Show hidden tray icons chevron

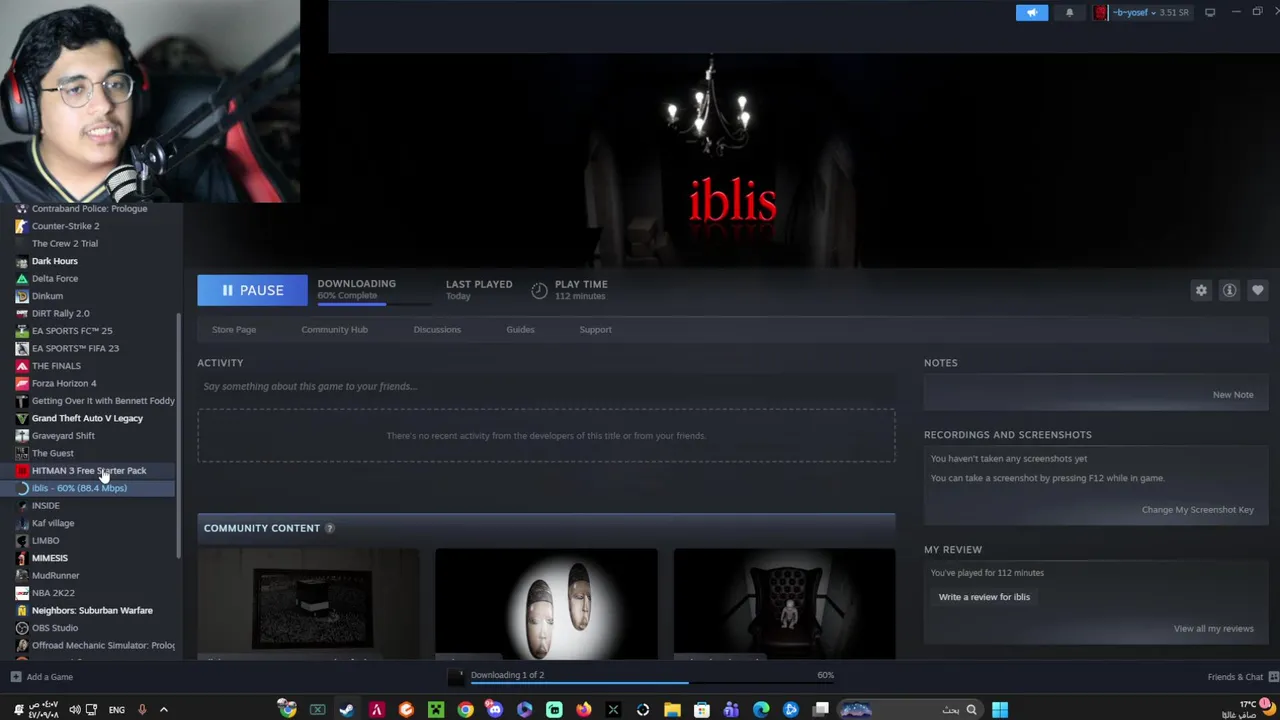164,710
